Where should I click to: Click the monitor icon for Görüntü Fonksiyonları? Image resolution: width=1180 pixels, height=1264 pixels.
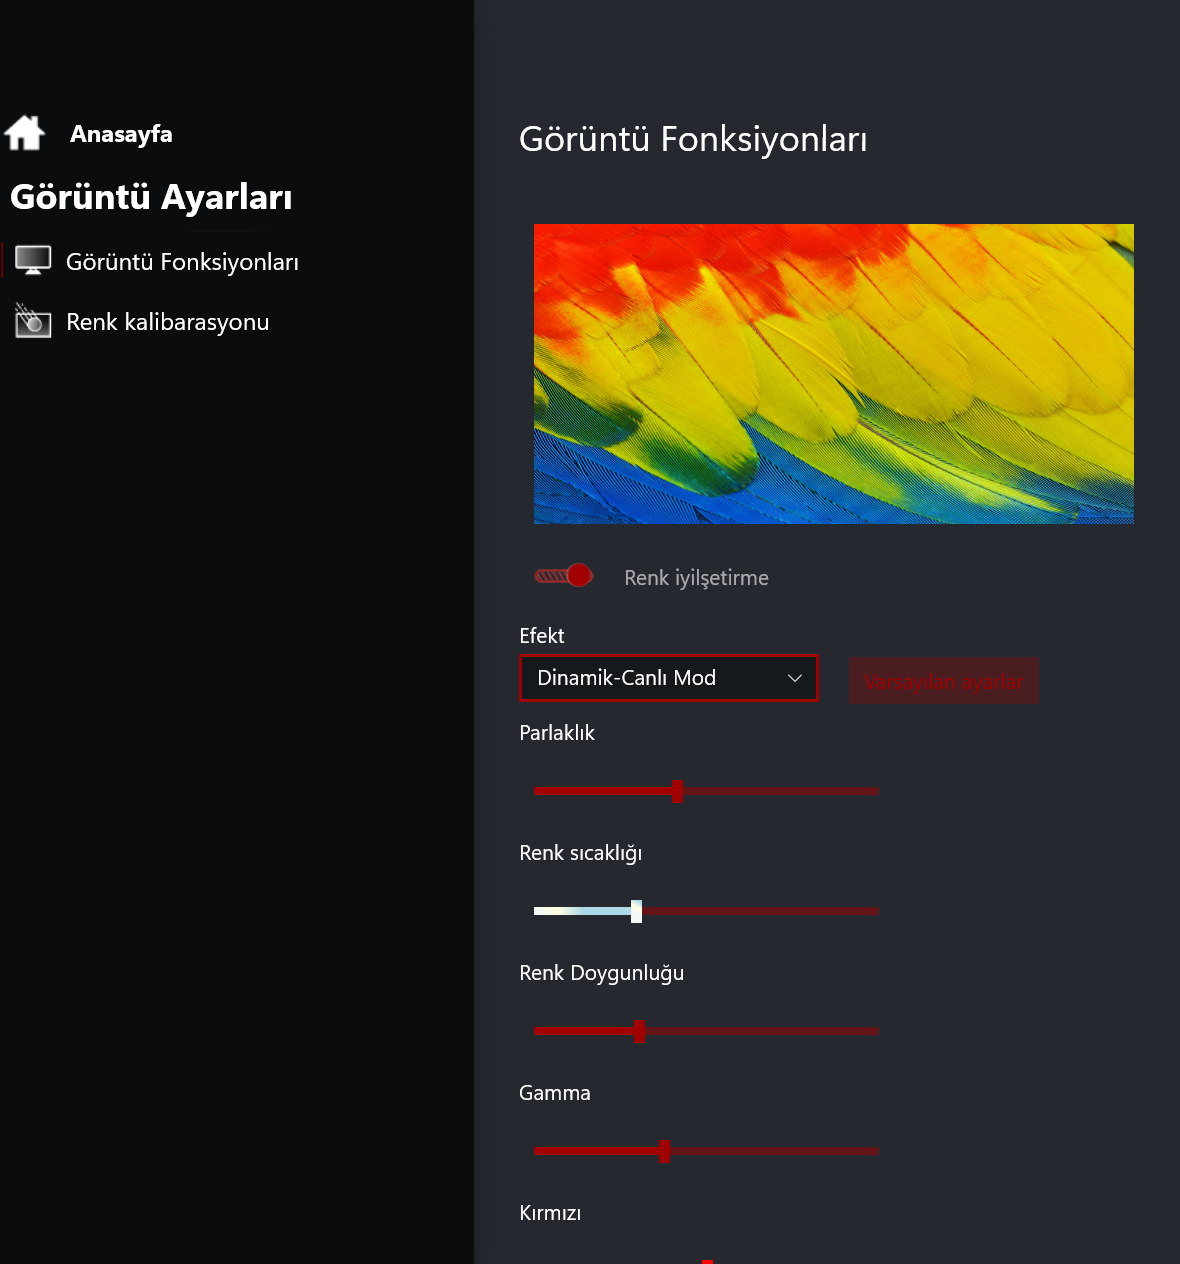pos(33,261)
